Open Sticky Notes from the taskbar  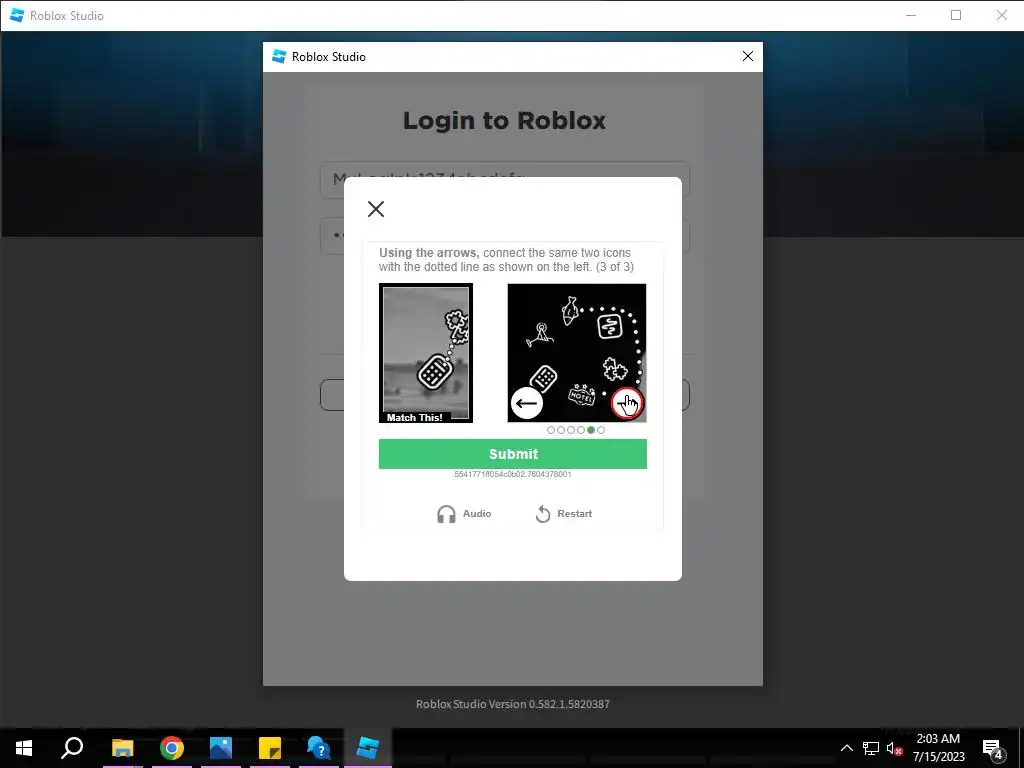coord(270,748)
